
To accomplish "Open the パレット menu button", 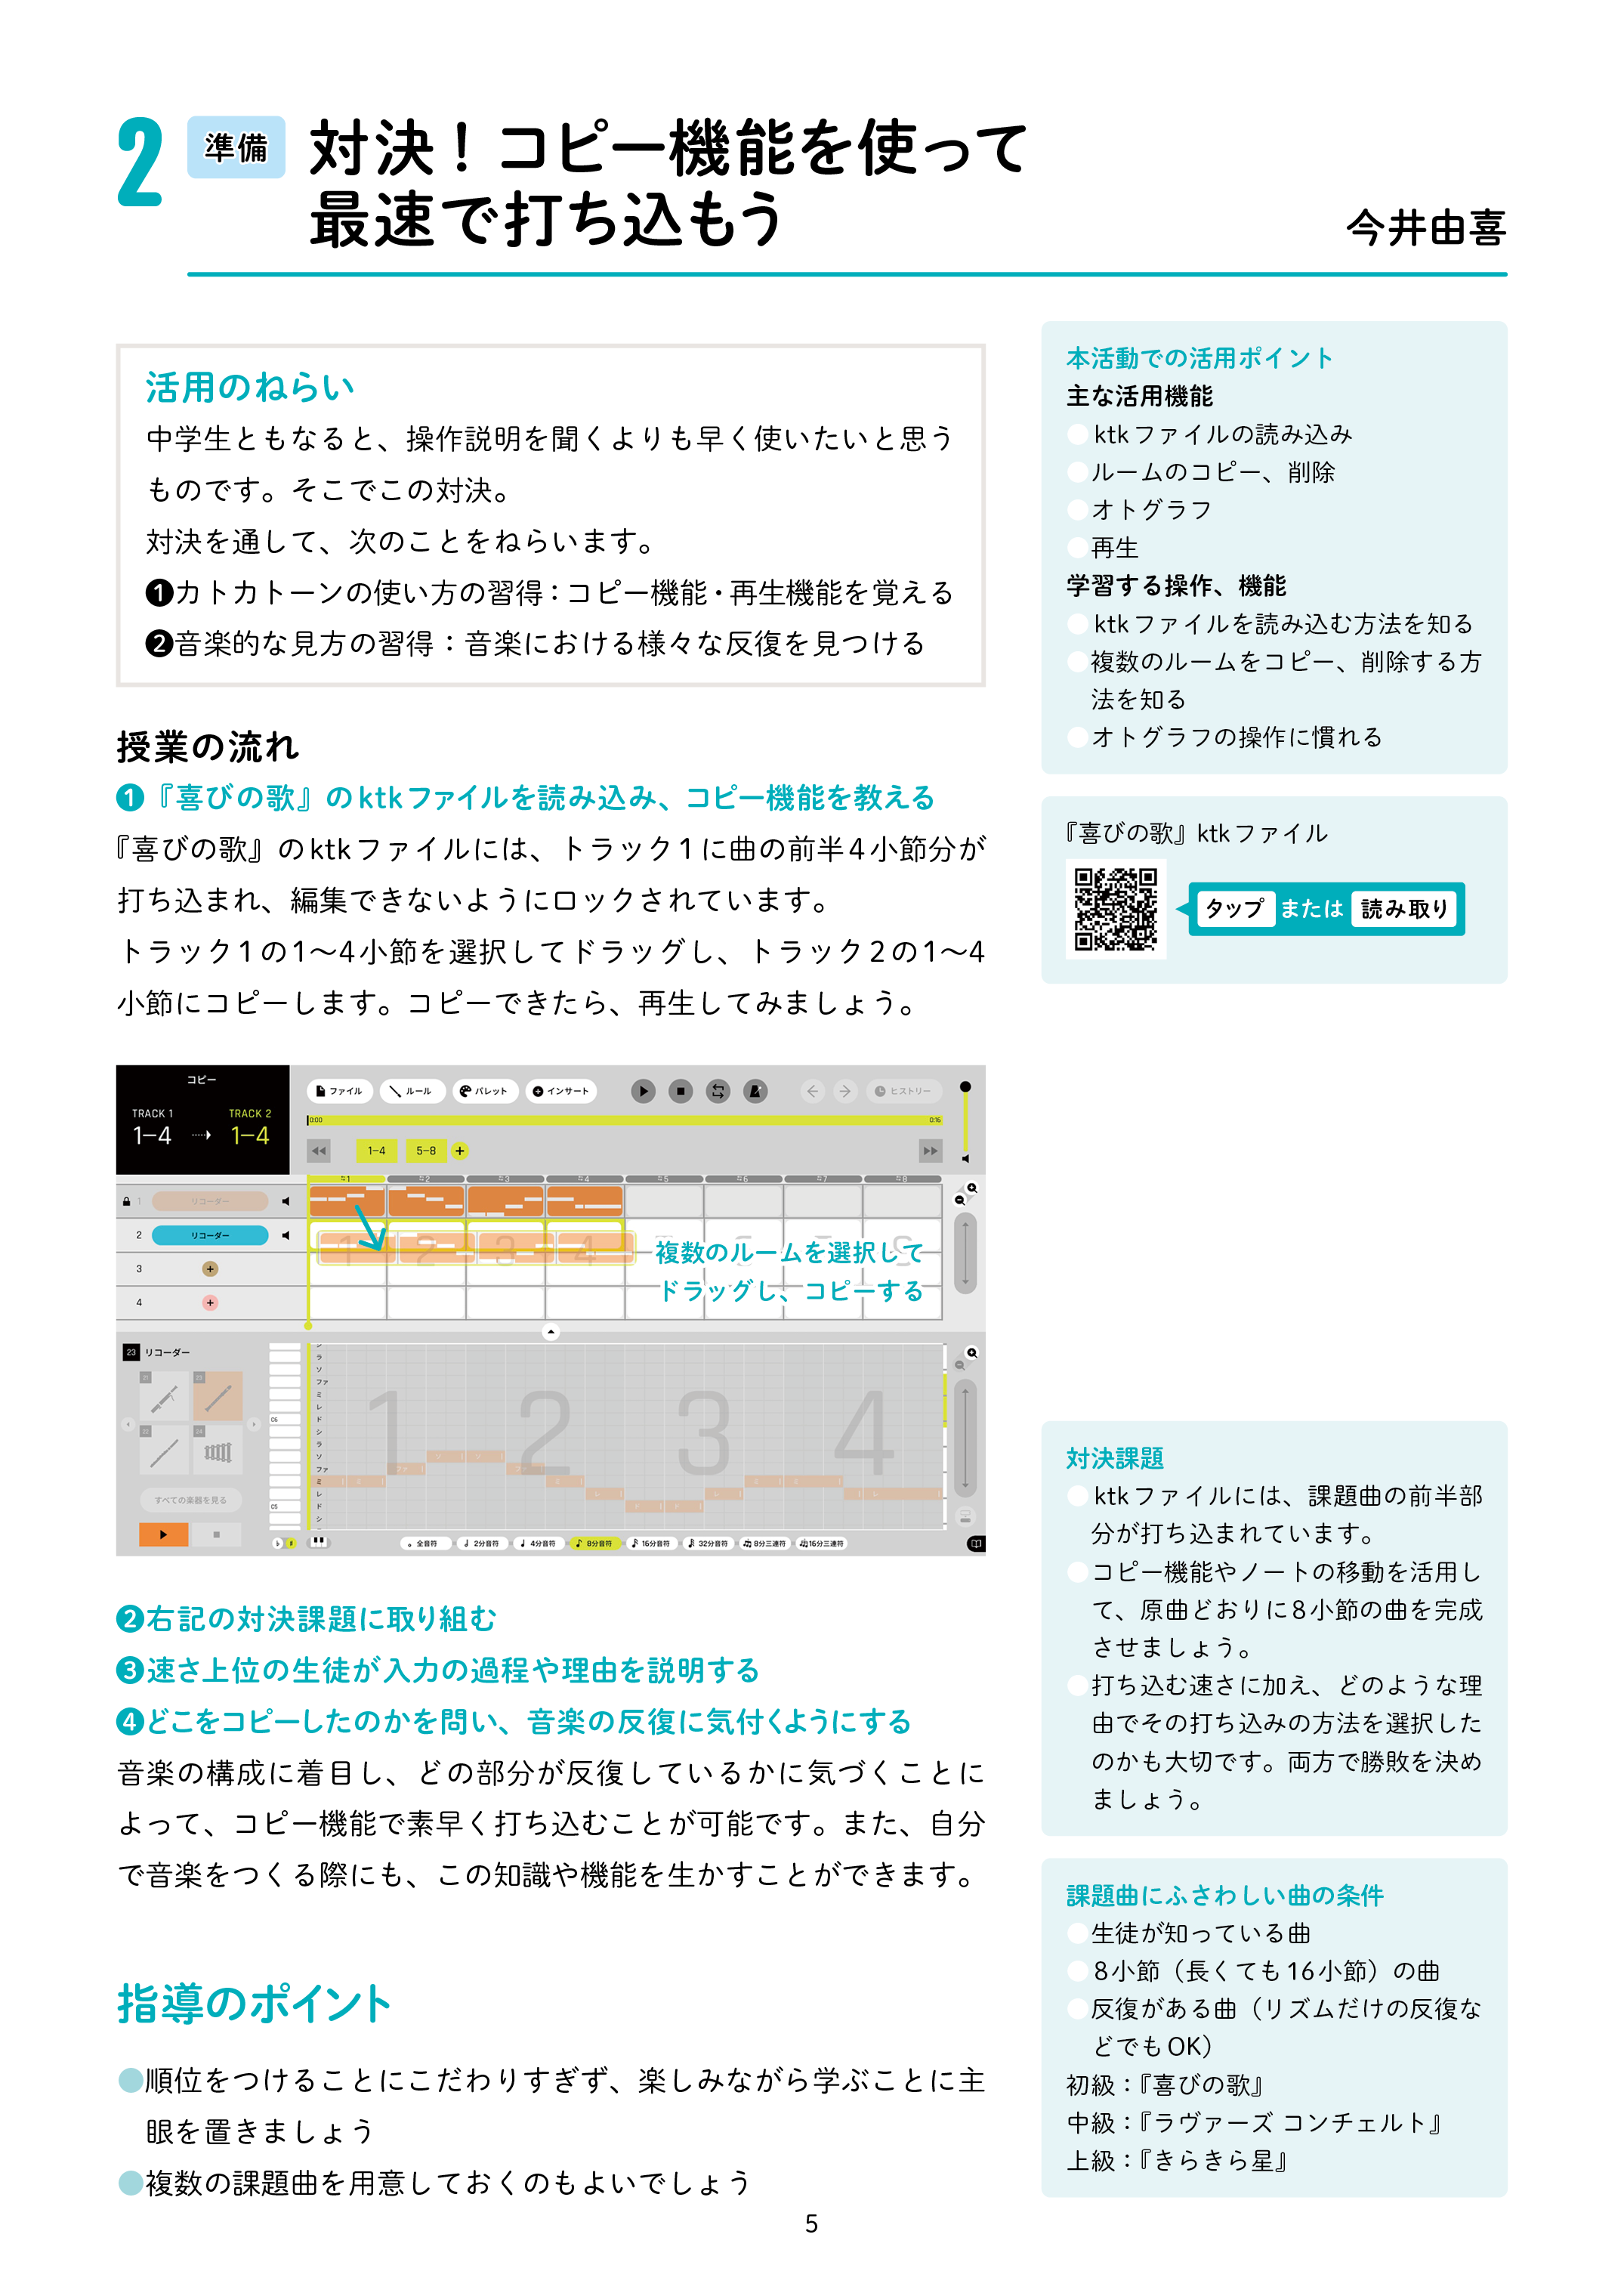I will point(484,1091).
